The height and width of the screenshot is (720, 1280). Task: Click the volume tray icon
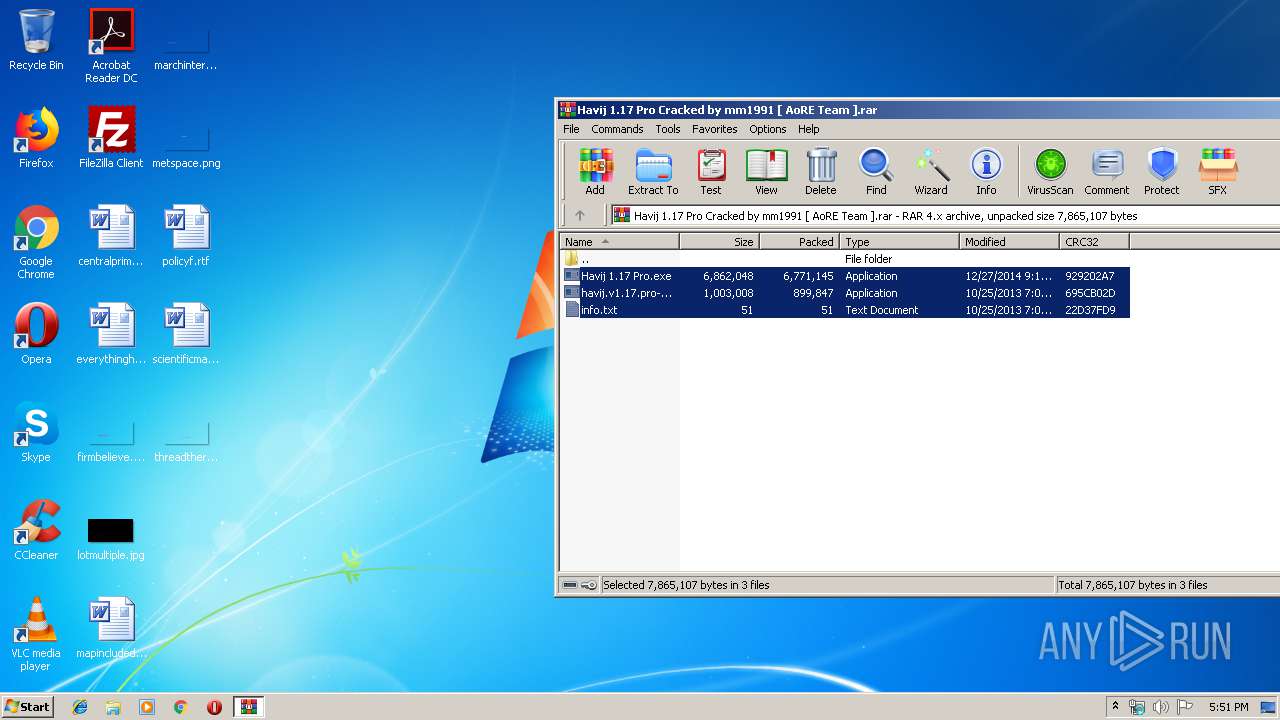pos(1161,707)
